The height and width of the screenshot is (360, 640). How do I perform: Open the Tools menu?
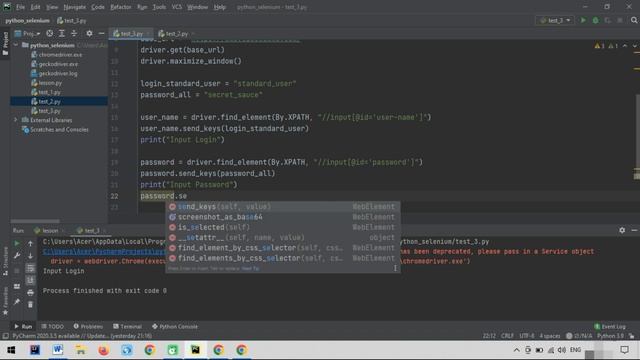[x=159, y=7]
